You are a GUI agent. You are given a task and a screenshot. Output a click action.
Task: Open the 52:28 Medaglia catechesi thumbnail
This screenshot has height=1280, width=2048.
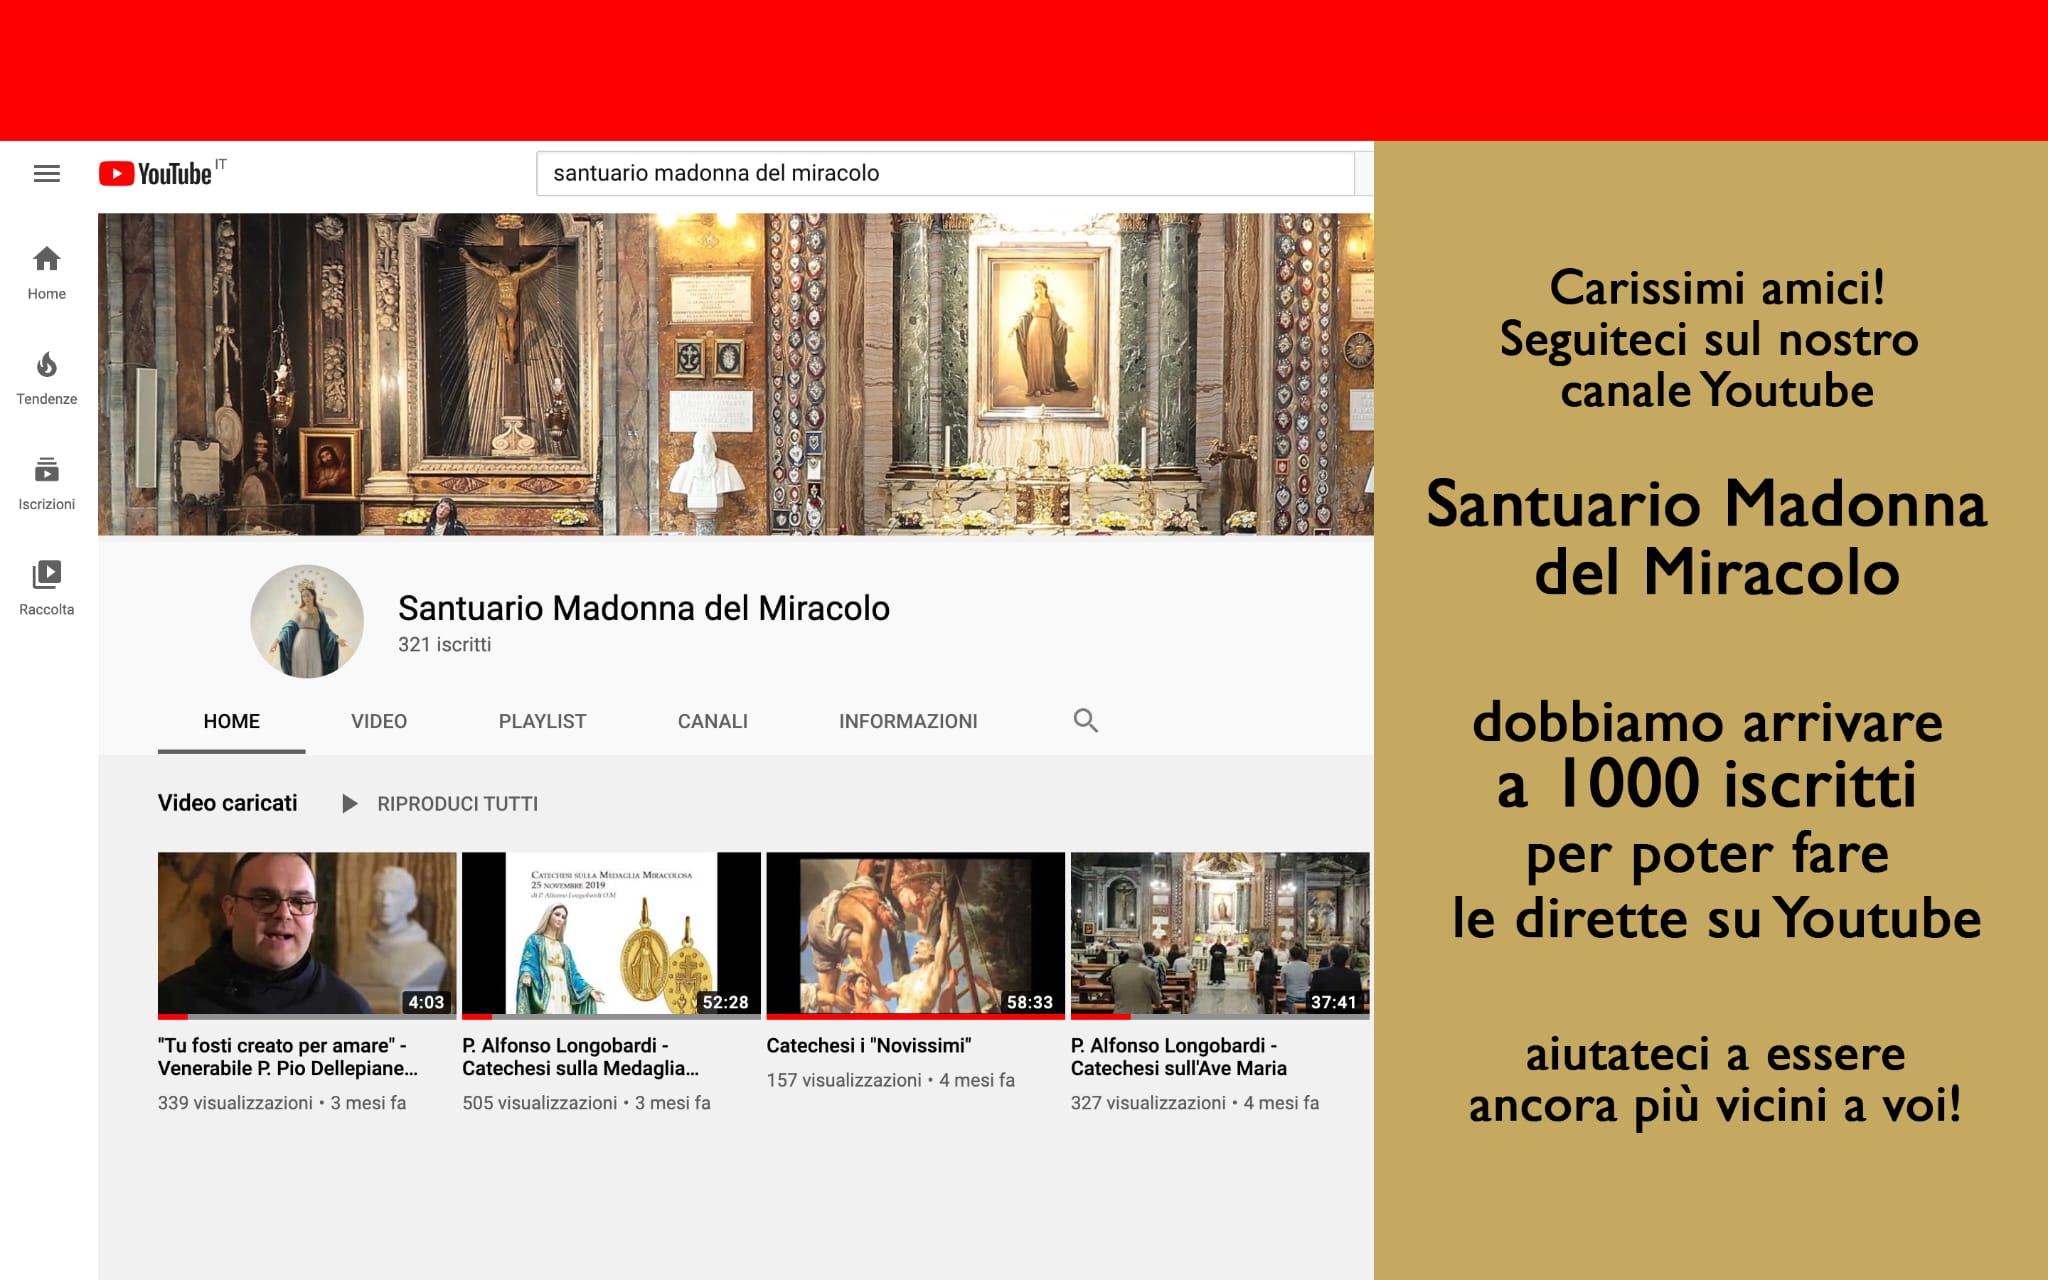point(611,935)
